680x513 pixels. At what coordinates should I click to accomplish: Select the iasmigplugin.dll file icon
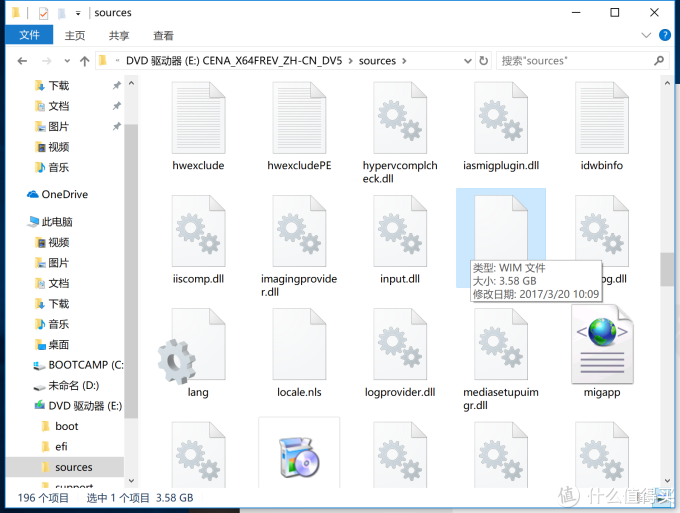click(x=501, y=118)
